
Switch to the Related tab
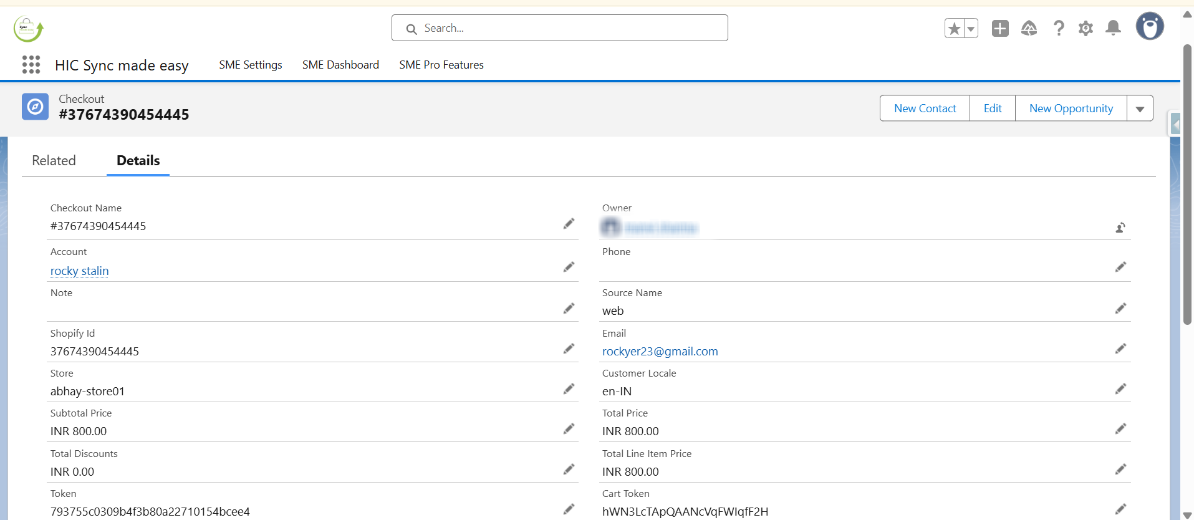point(54,160)
